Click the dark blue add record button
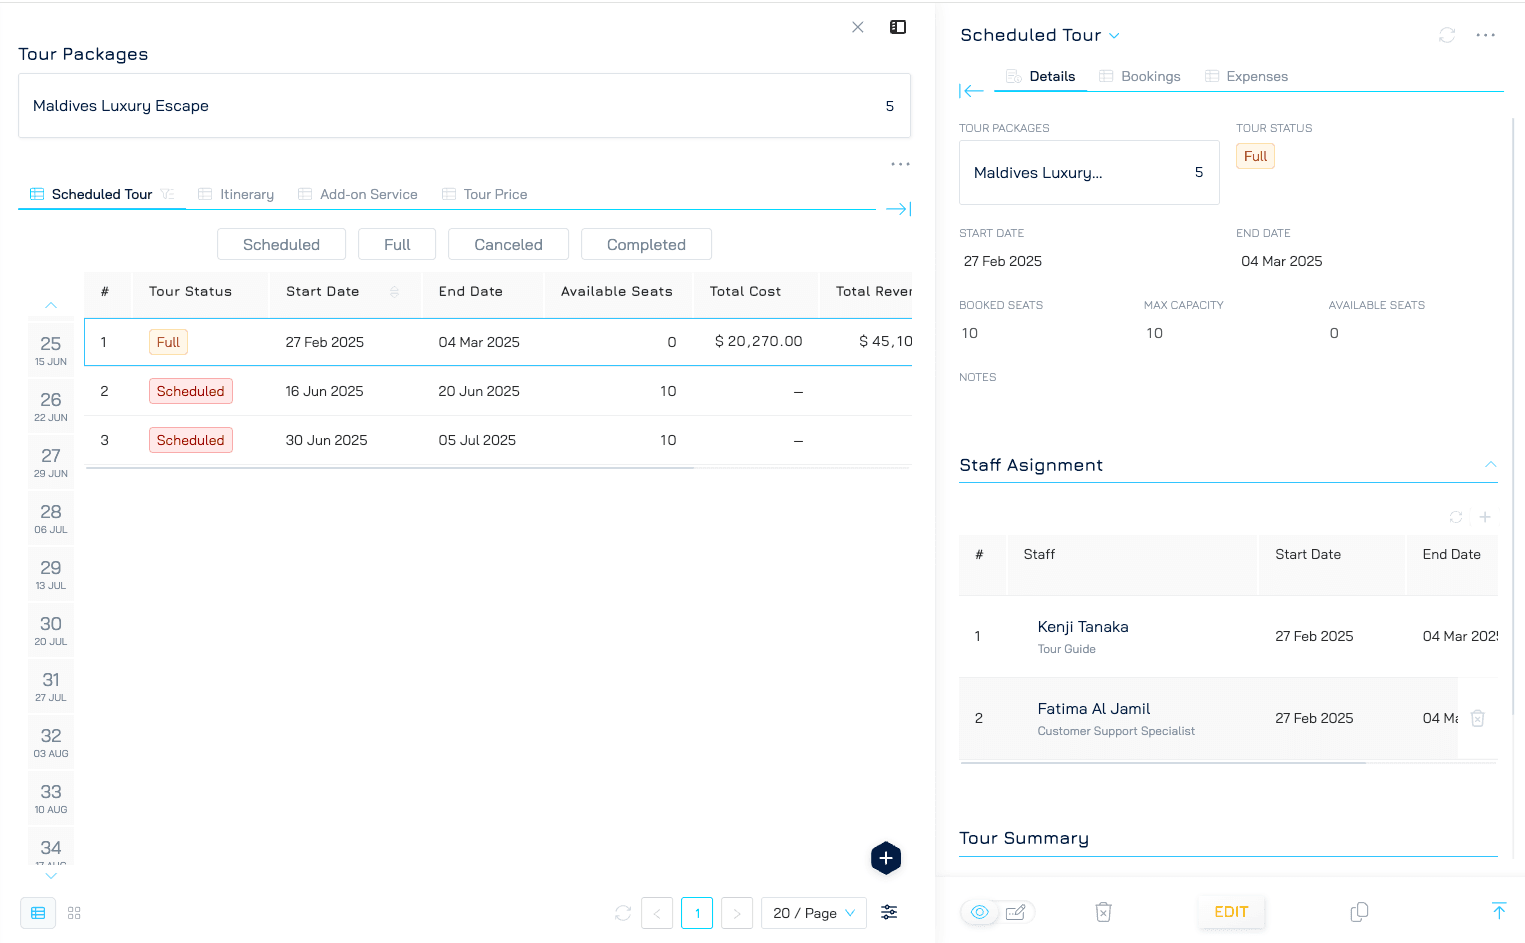The width and height of the screenshot is (1525, 943). click(x=885, y=858)
